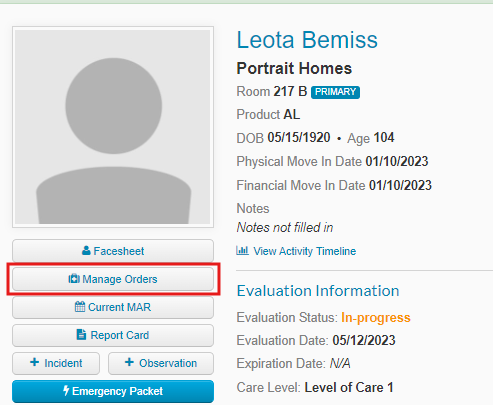Open the Current MAR

coord(113,307)
